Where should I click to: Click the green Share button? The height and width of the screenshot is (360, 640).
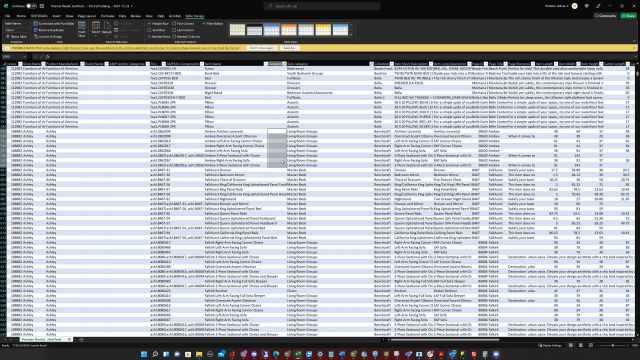pyautogui.click(x=629, y=16)
